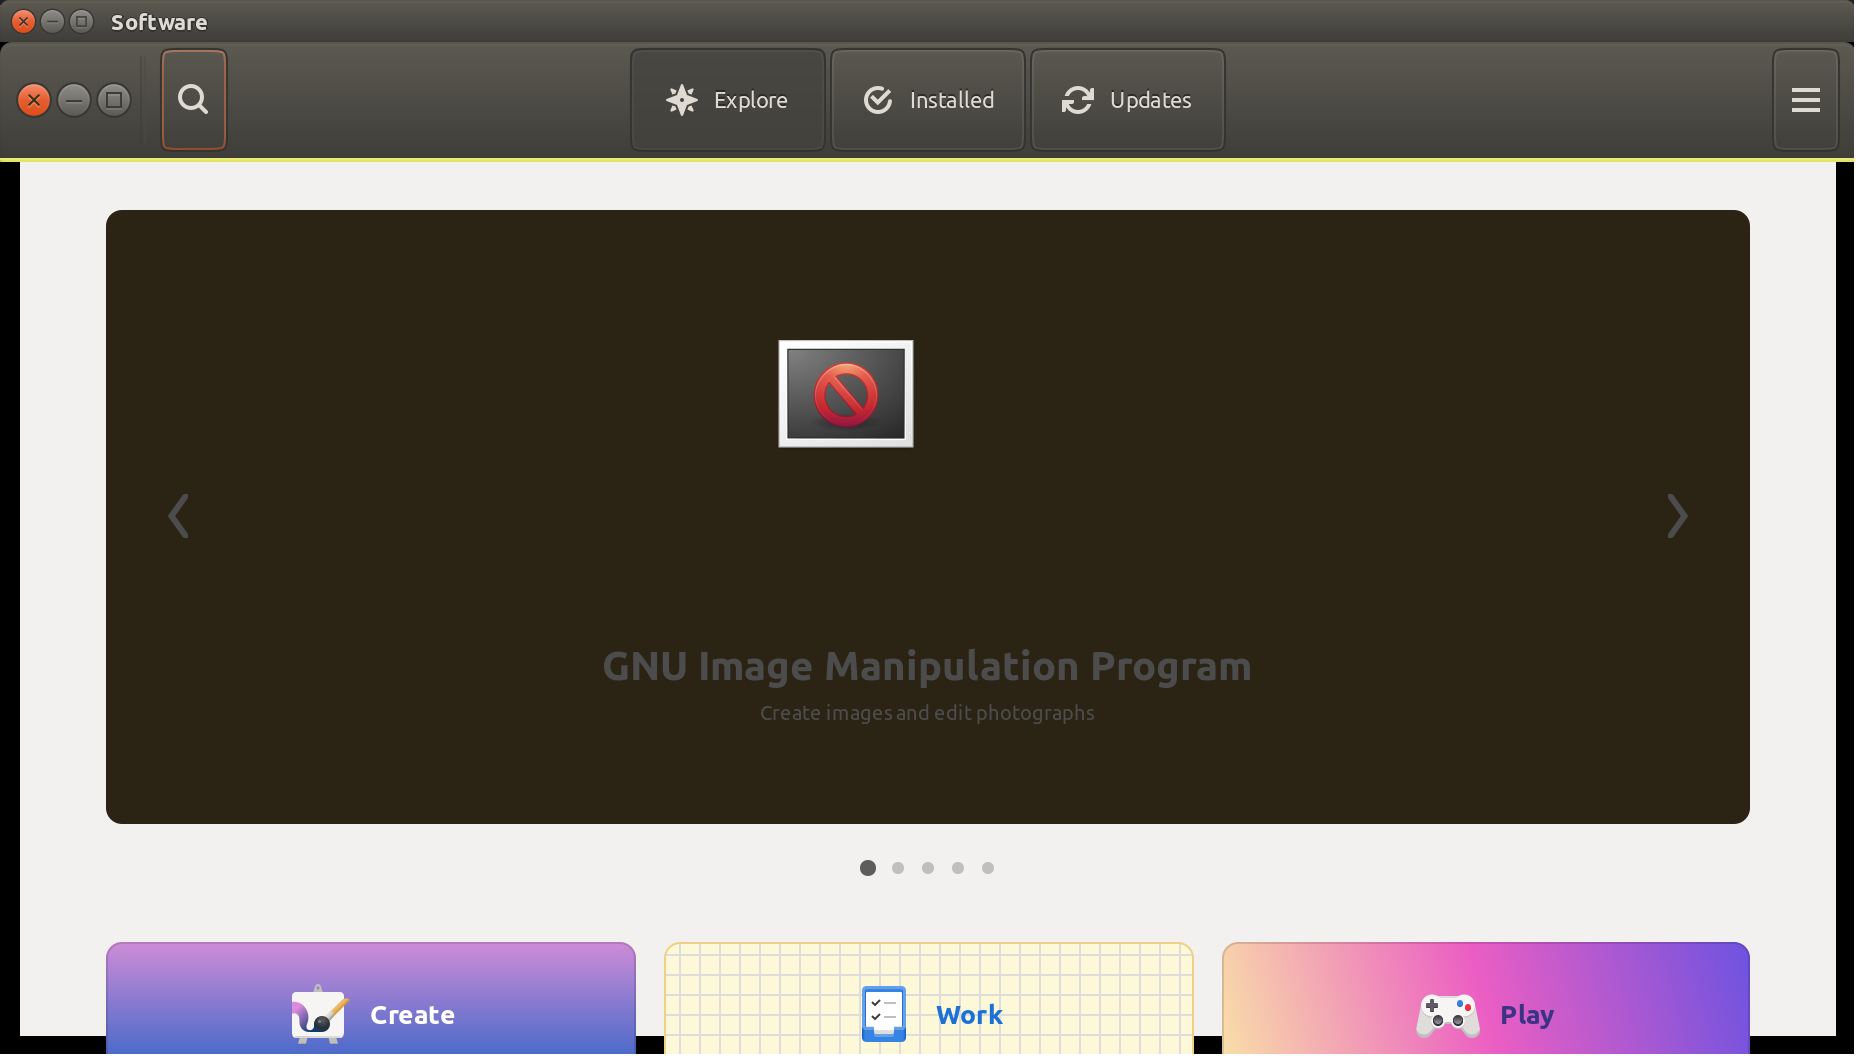Click the Updates tab refresh icon
Viewport: 1856px width, 1056px height.
tap(1077, 100)
